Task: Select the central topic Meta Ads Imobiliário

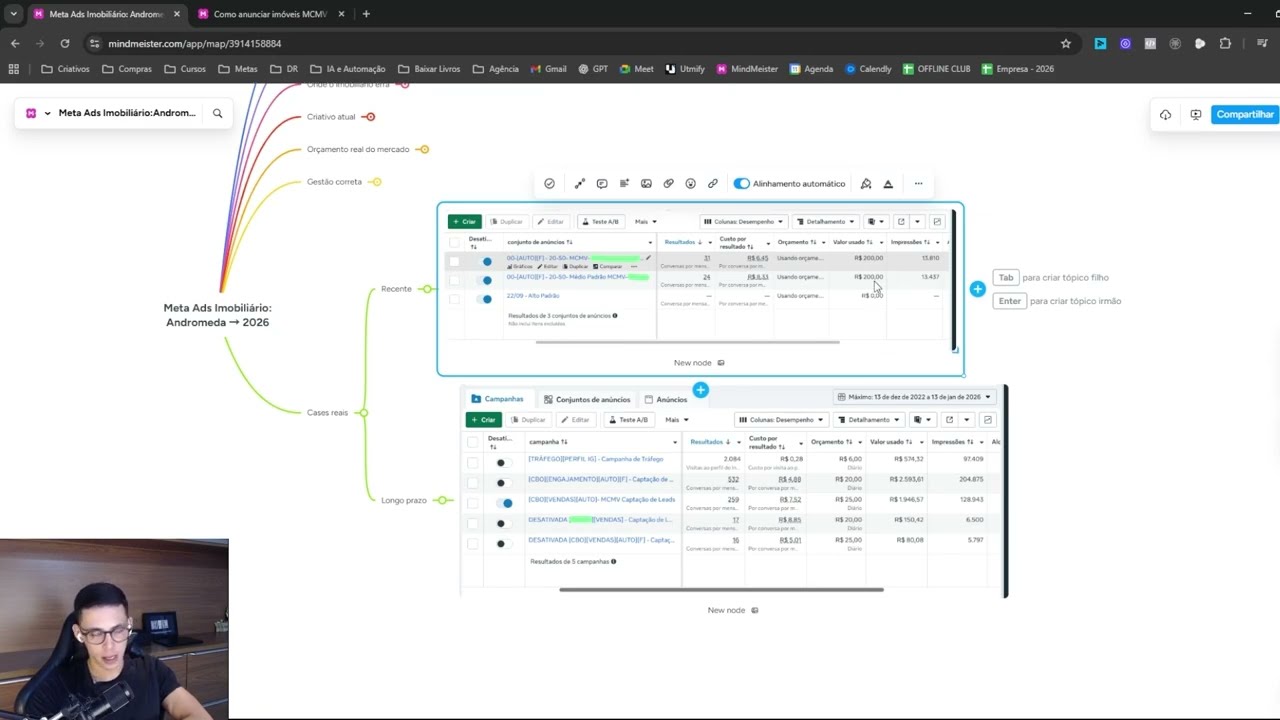Action: (x=217, y=315)
